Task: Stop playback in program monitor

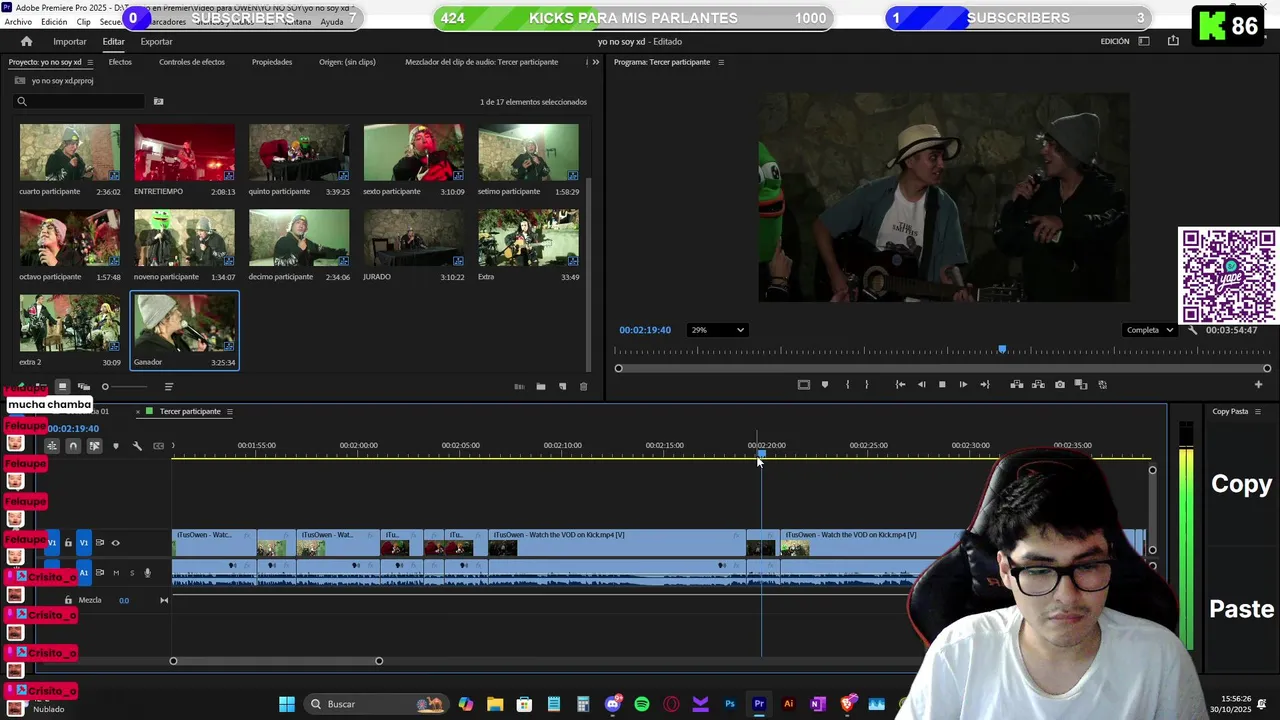Action: pos(942,385)
